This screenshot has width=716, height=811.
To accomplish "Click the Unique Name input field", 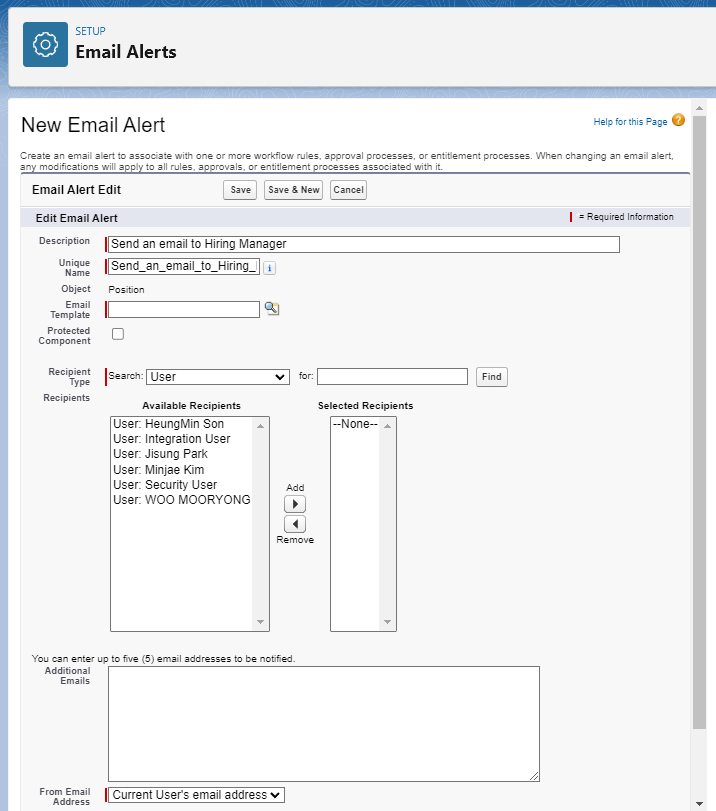I will (184, 266).
